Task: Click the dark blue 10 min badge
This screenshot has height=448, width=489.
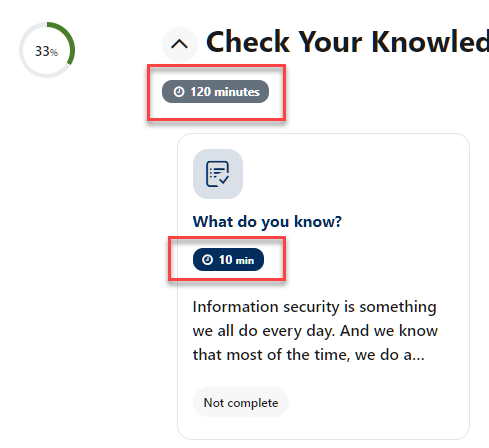Action: [x=228, y=259]
